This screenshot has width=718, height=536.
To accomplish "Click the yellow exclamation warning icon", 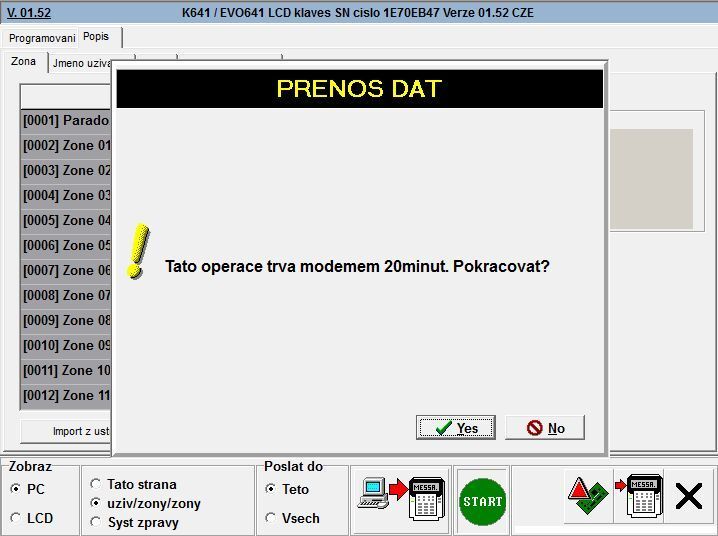I will point(139,251).
